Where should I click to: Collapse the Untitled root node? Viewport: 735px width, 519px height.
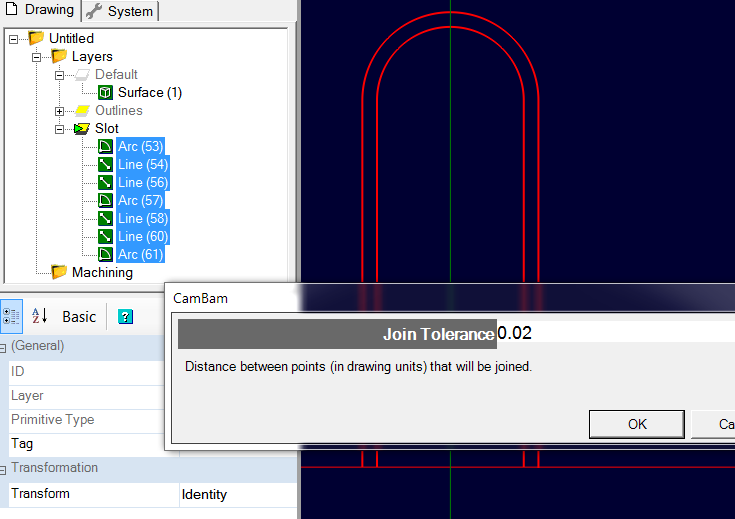point(14,39)
